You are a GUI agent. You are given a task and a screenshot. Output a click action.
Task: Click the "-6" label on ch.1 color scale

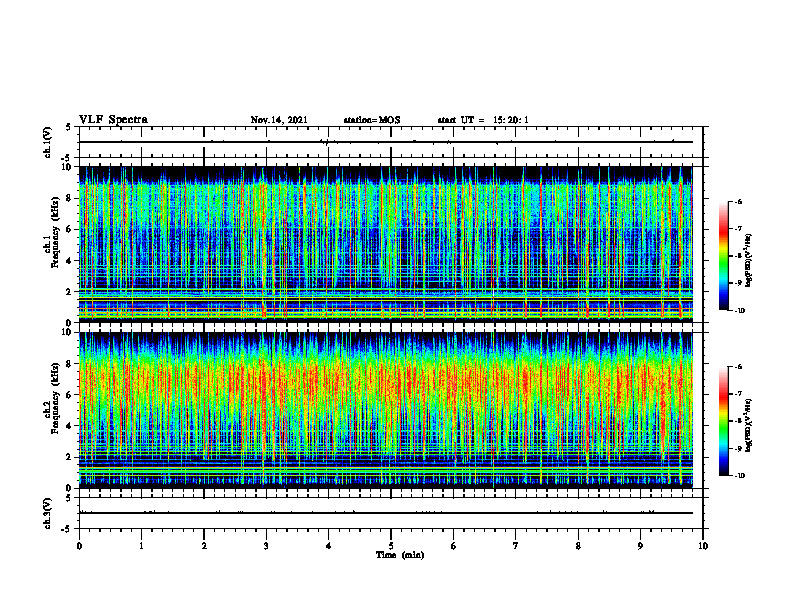coord(739,202)
